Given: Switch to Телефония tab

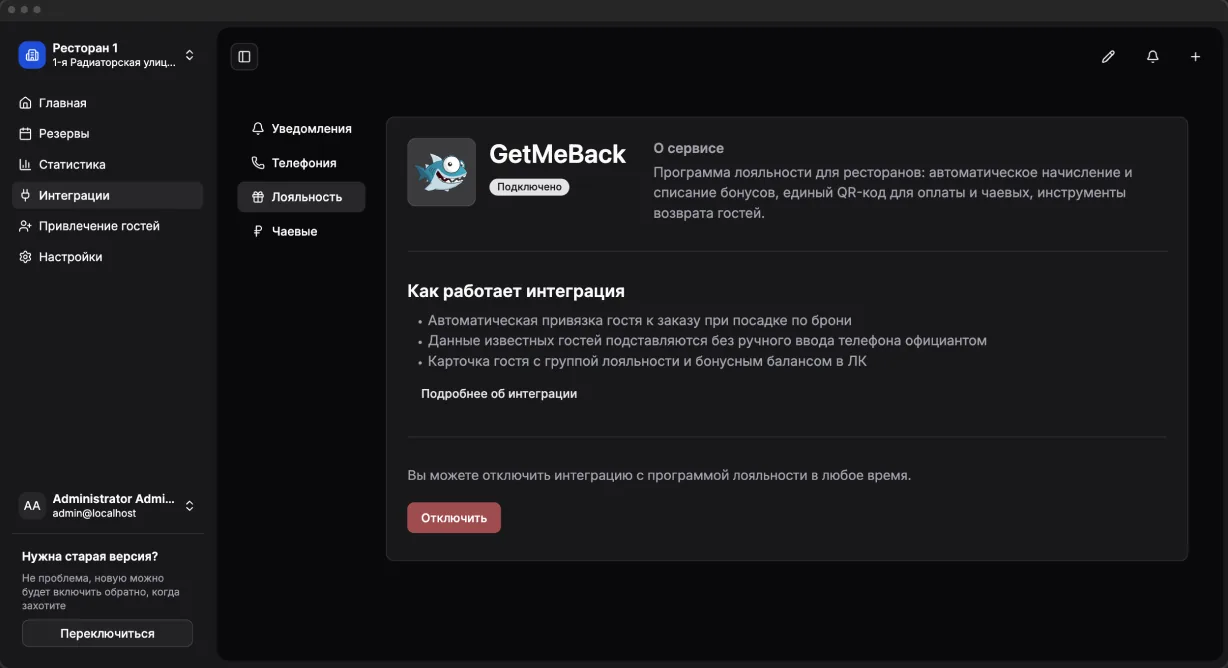Looking at the screenshot, I should (x=301, y=163).
